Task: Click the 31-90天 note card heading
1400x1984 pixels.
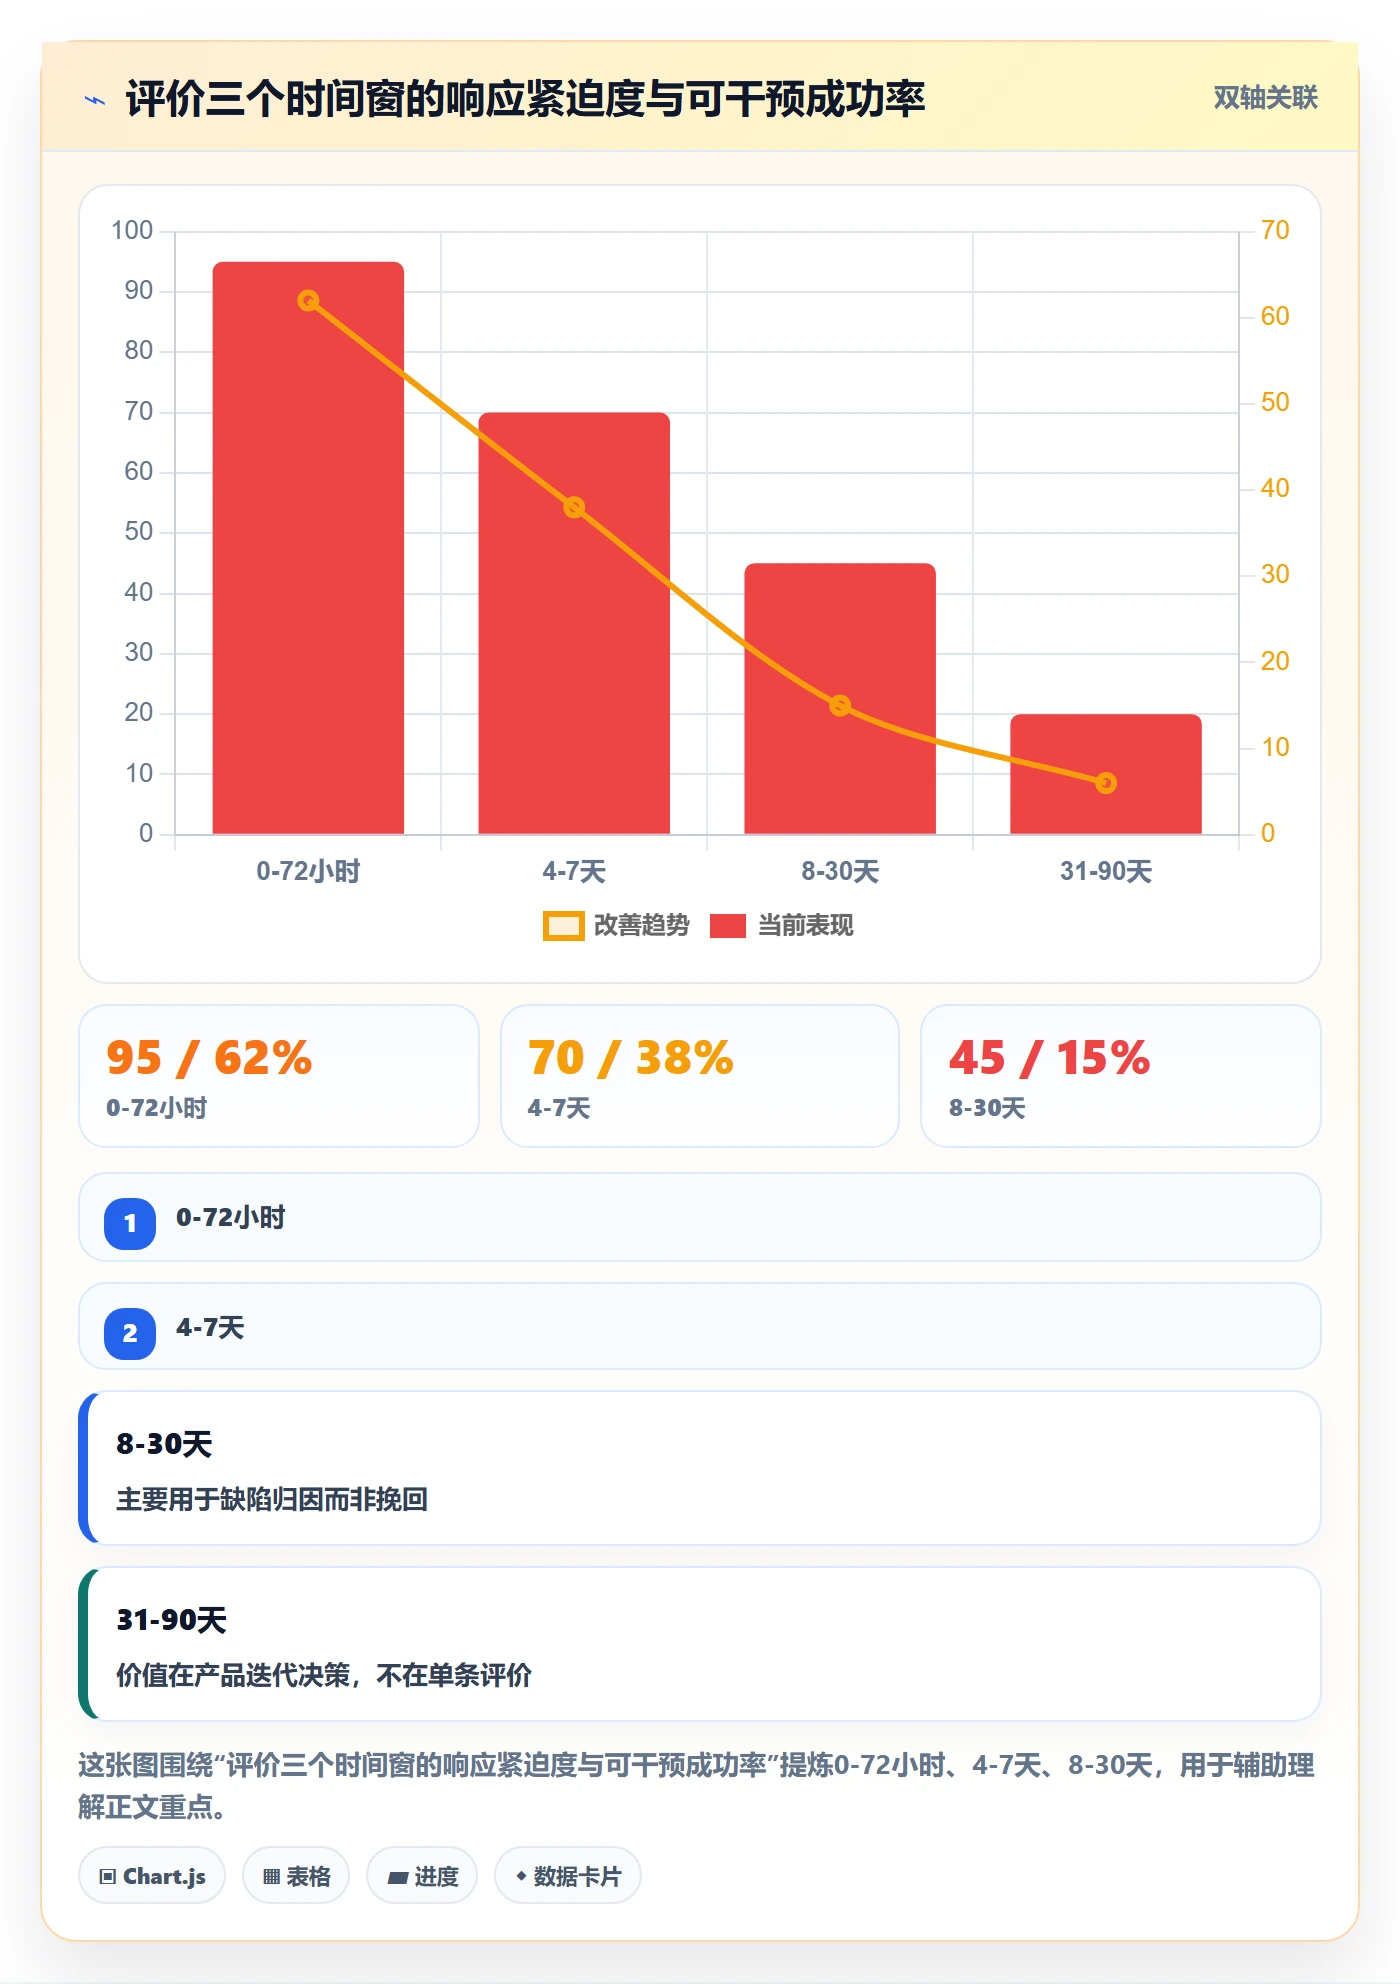Action: 171,1620
